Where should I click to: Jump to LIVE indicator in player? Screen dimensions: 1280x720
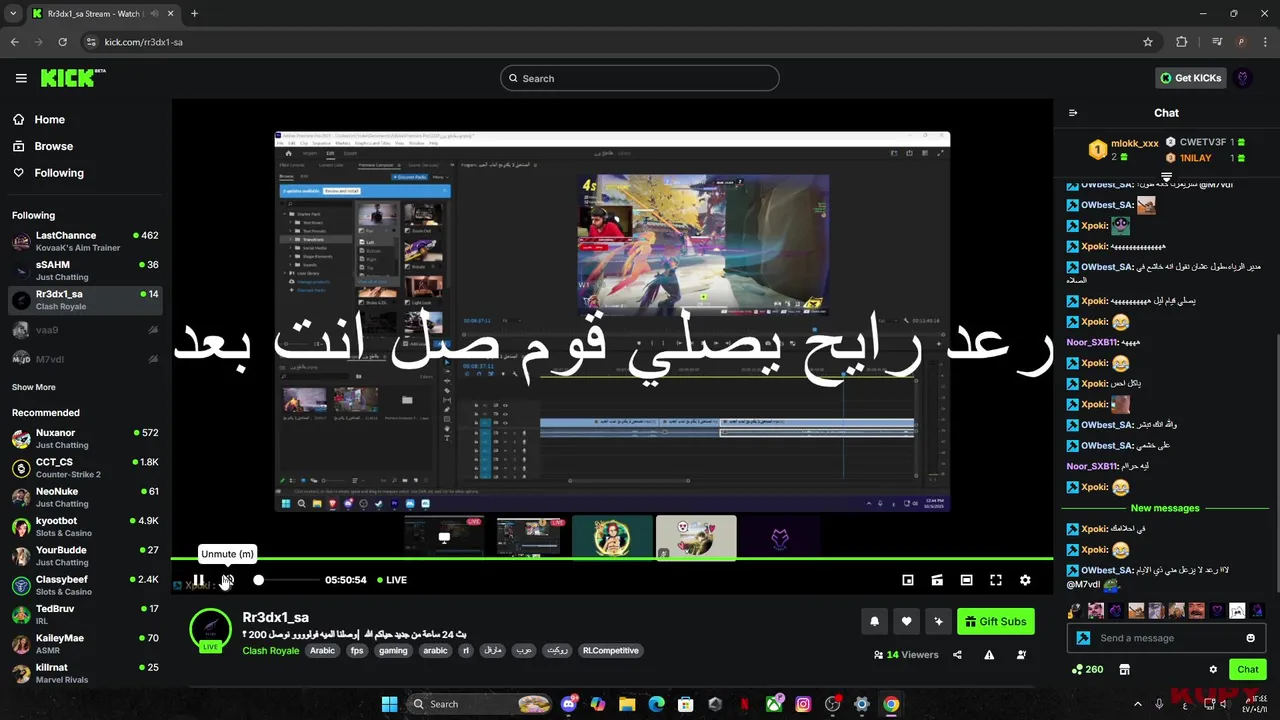coord(391,580)
